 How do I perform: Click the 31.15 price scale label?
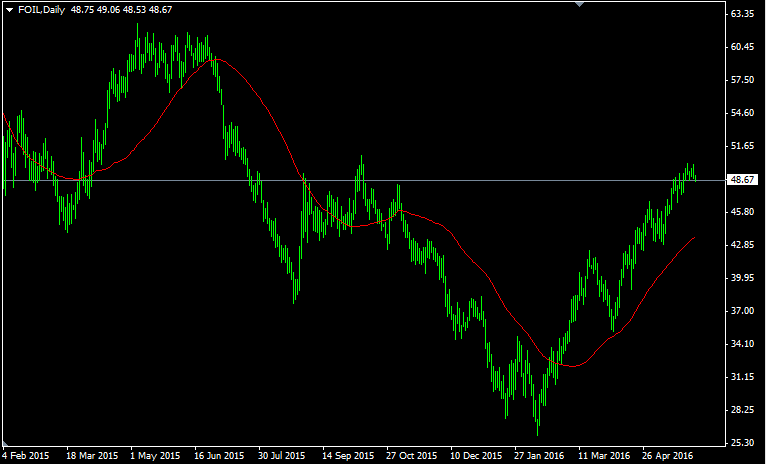pyautogui.click(x=743, y=377)
